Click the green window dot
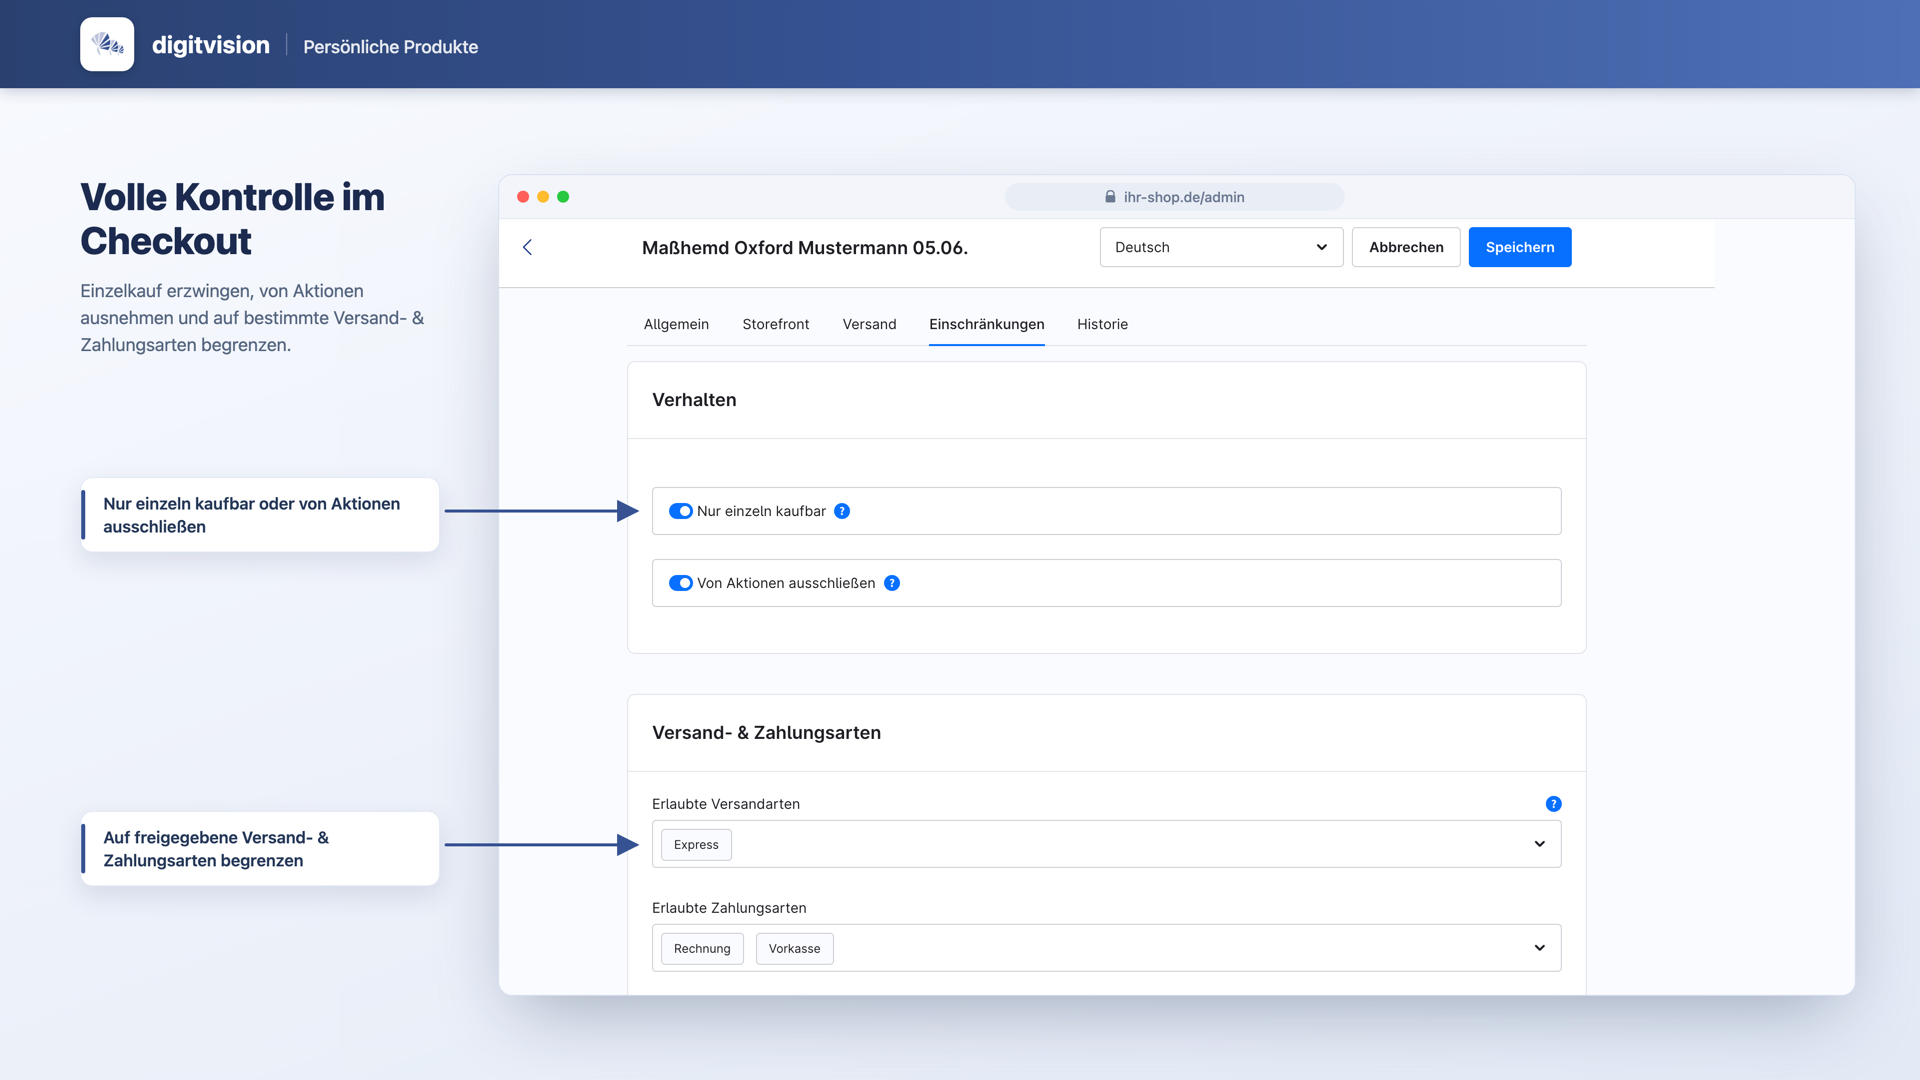This screenshot has width=1920, height=1080. 563,197
